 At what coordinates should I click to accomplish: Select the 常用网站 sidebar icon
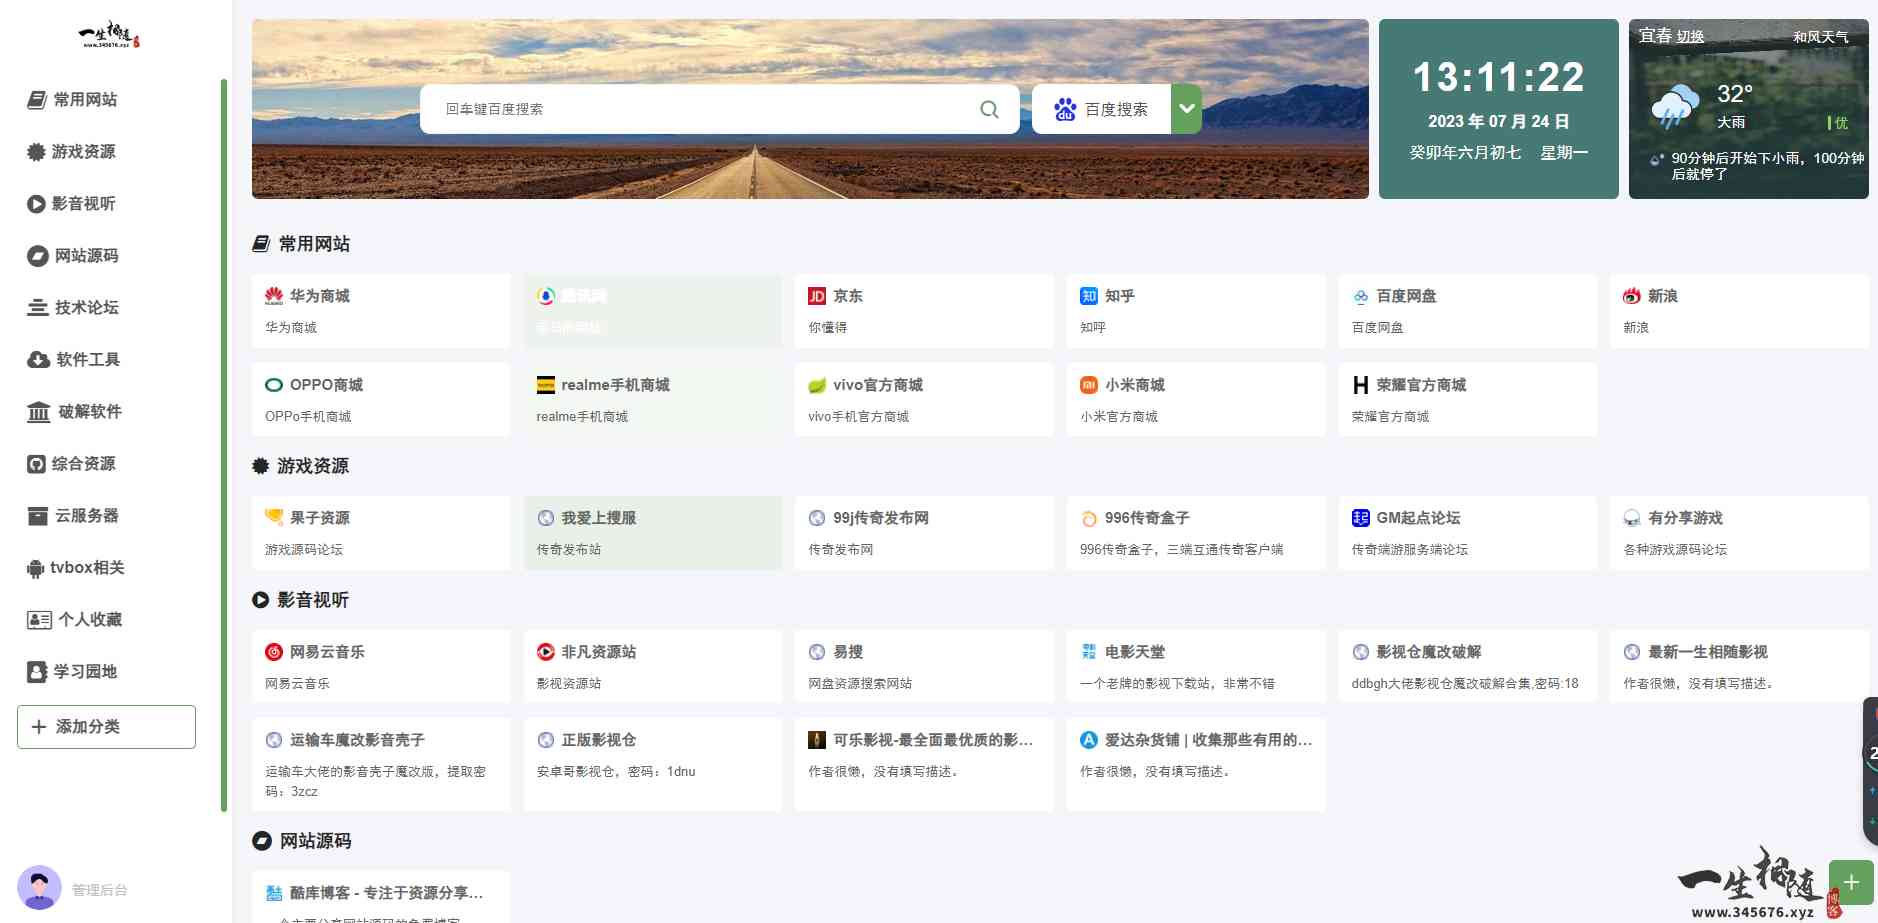click(x=37, y=99)
